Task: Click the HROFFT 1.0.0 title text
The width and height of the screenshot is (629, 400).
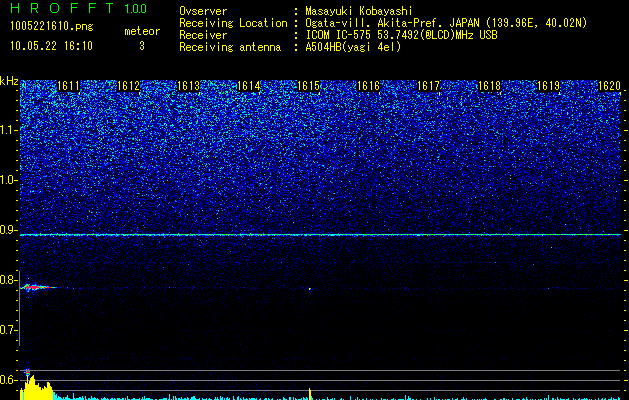Action: (x=78, y=8)
